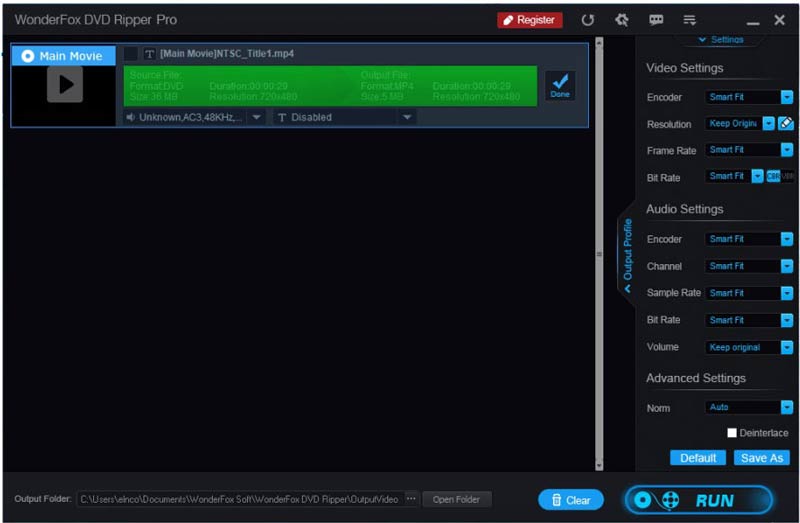Click the RUN button

pyautogui.click(x=698, y=500)
